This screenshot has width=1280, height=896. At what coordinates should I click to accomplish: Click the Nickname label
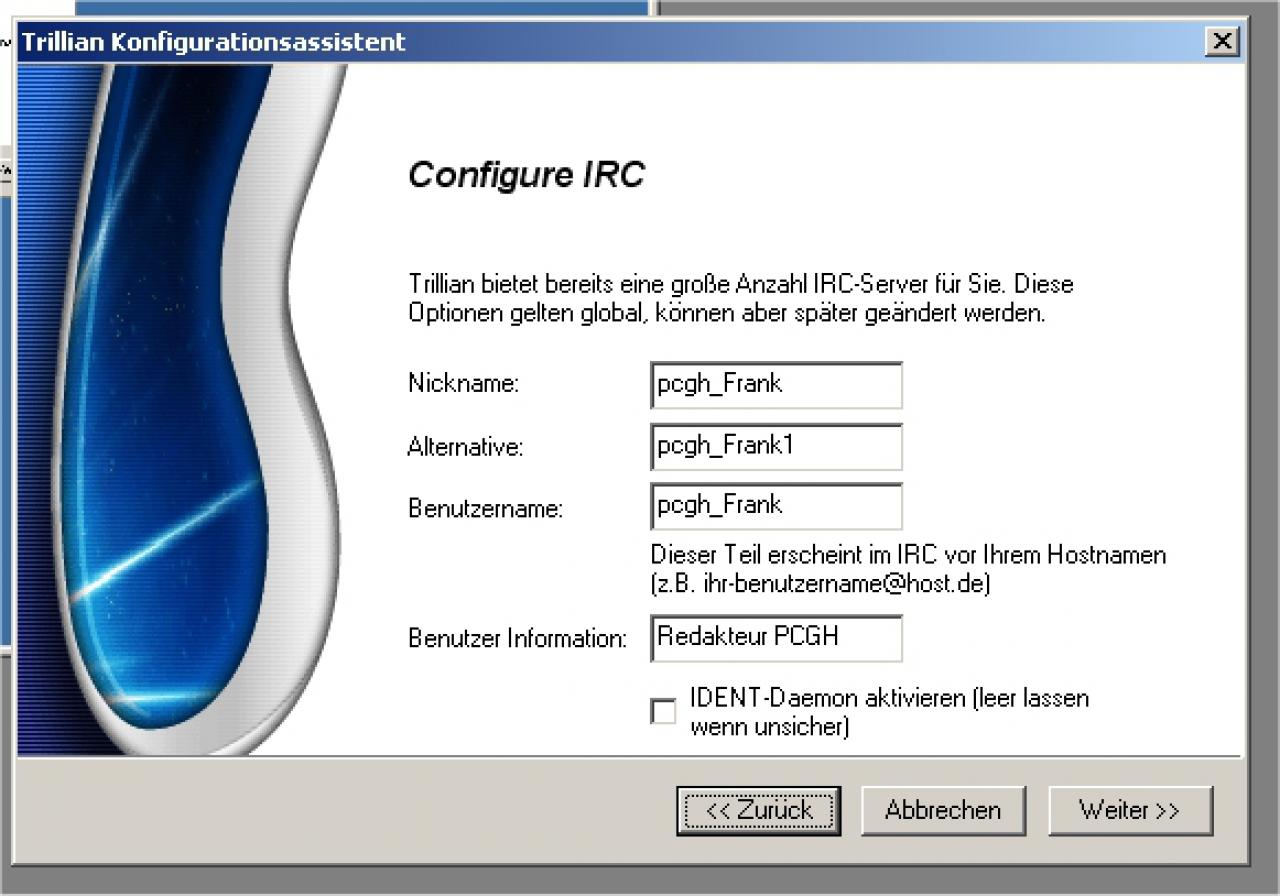tap(463, 384)
